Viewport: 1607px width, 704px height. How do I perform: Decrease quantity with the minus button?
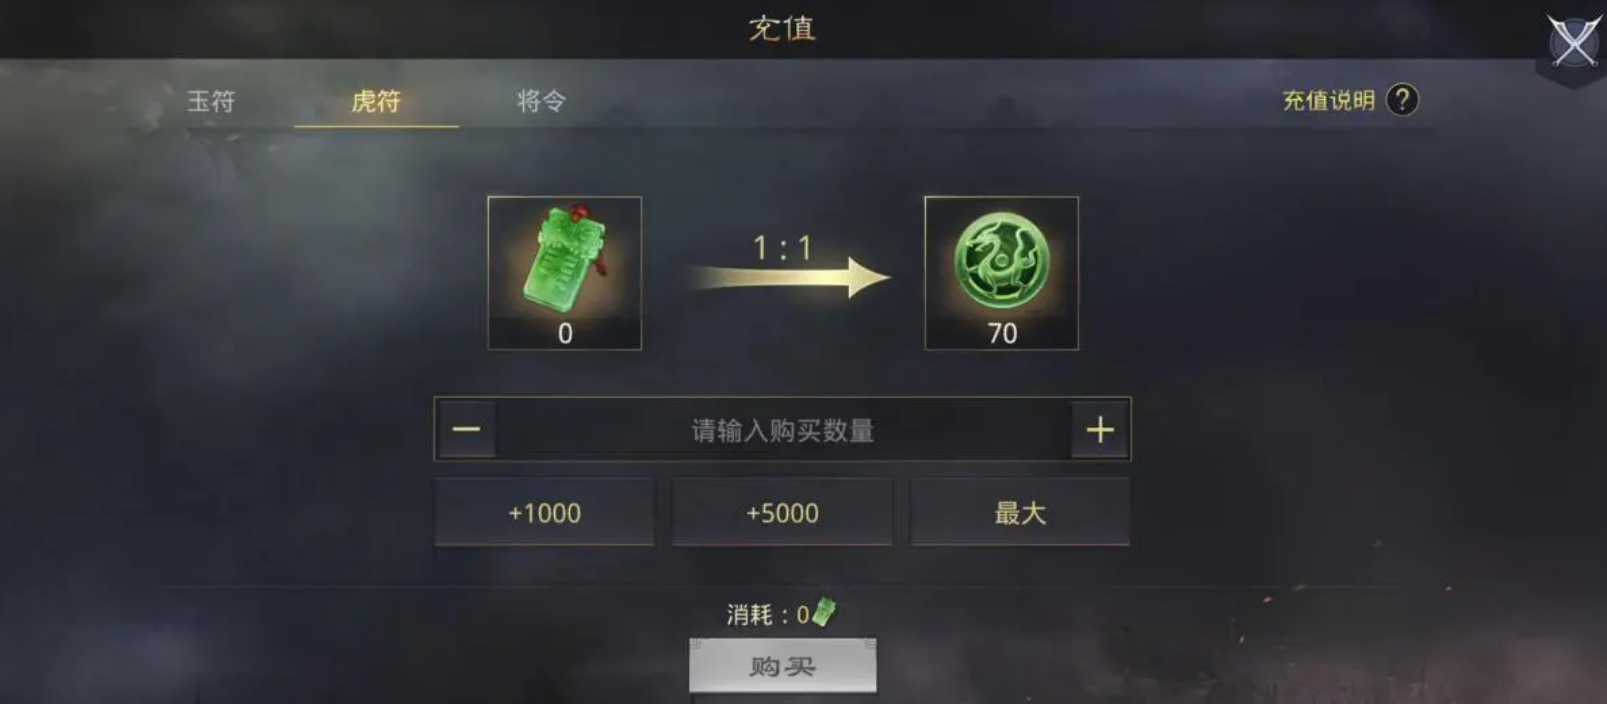[466, 430]
